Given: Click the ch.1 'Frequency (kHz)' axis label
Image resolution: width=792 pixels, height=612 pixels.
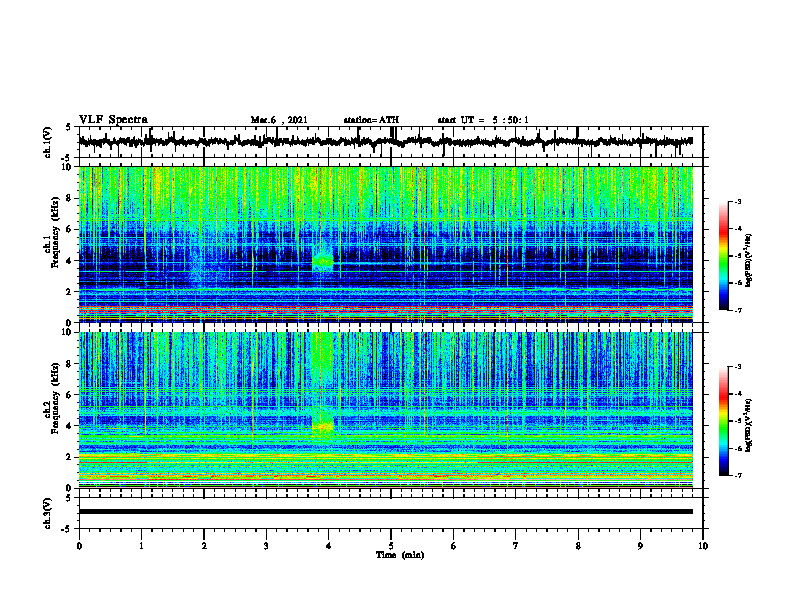Looking at the screenshot, I should (53, 232).
